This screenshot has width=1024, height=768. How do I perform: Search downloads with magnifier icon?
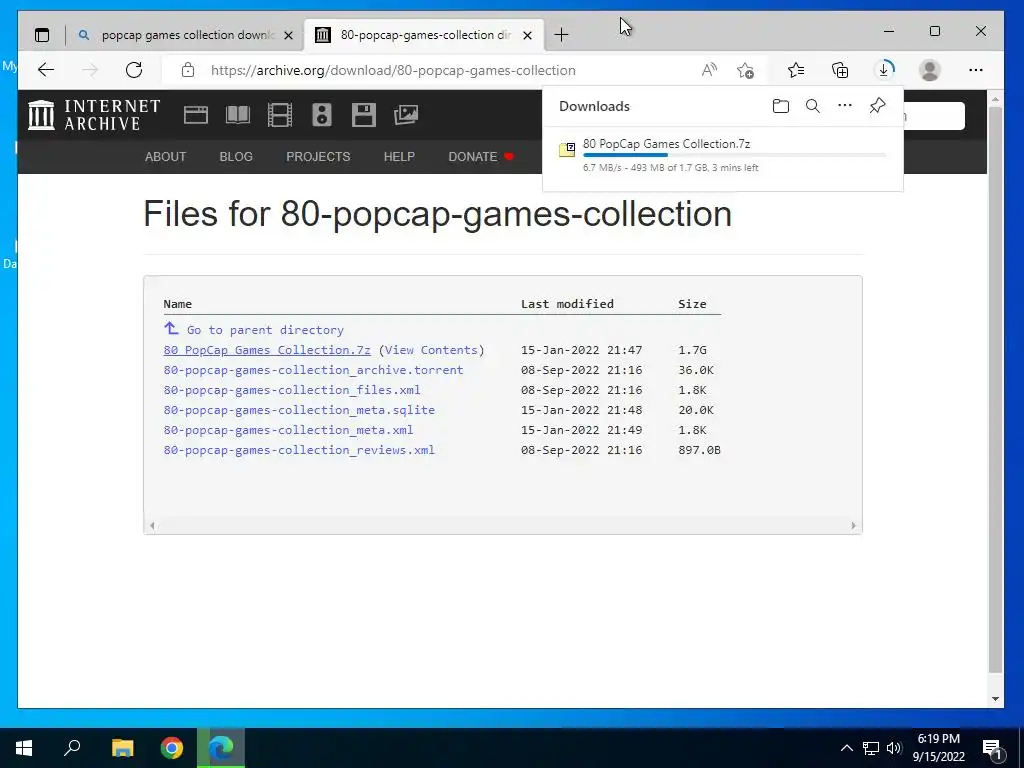(x=812, y=106)
